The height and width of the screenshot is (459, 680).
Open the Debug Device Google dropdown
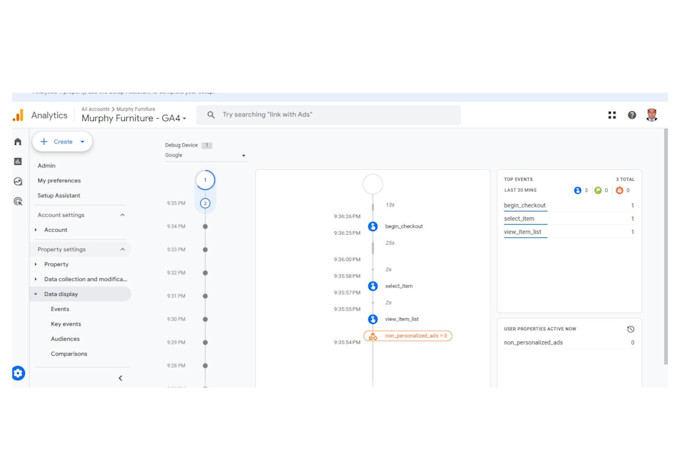[x=205, y=155]
